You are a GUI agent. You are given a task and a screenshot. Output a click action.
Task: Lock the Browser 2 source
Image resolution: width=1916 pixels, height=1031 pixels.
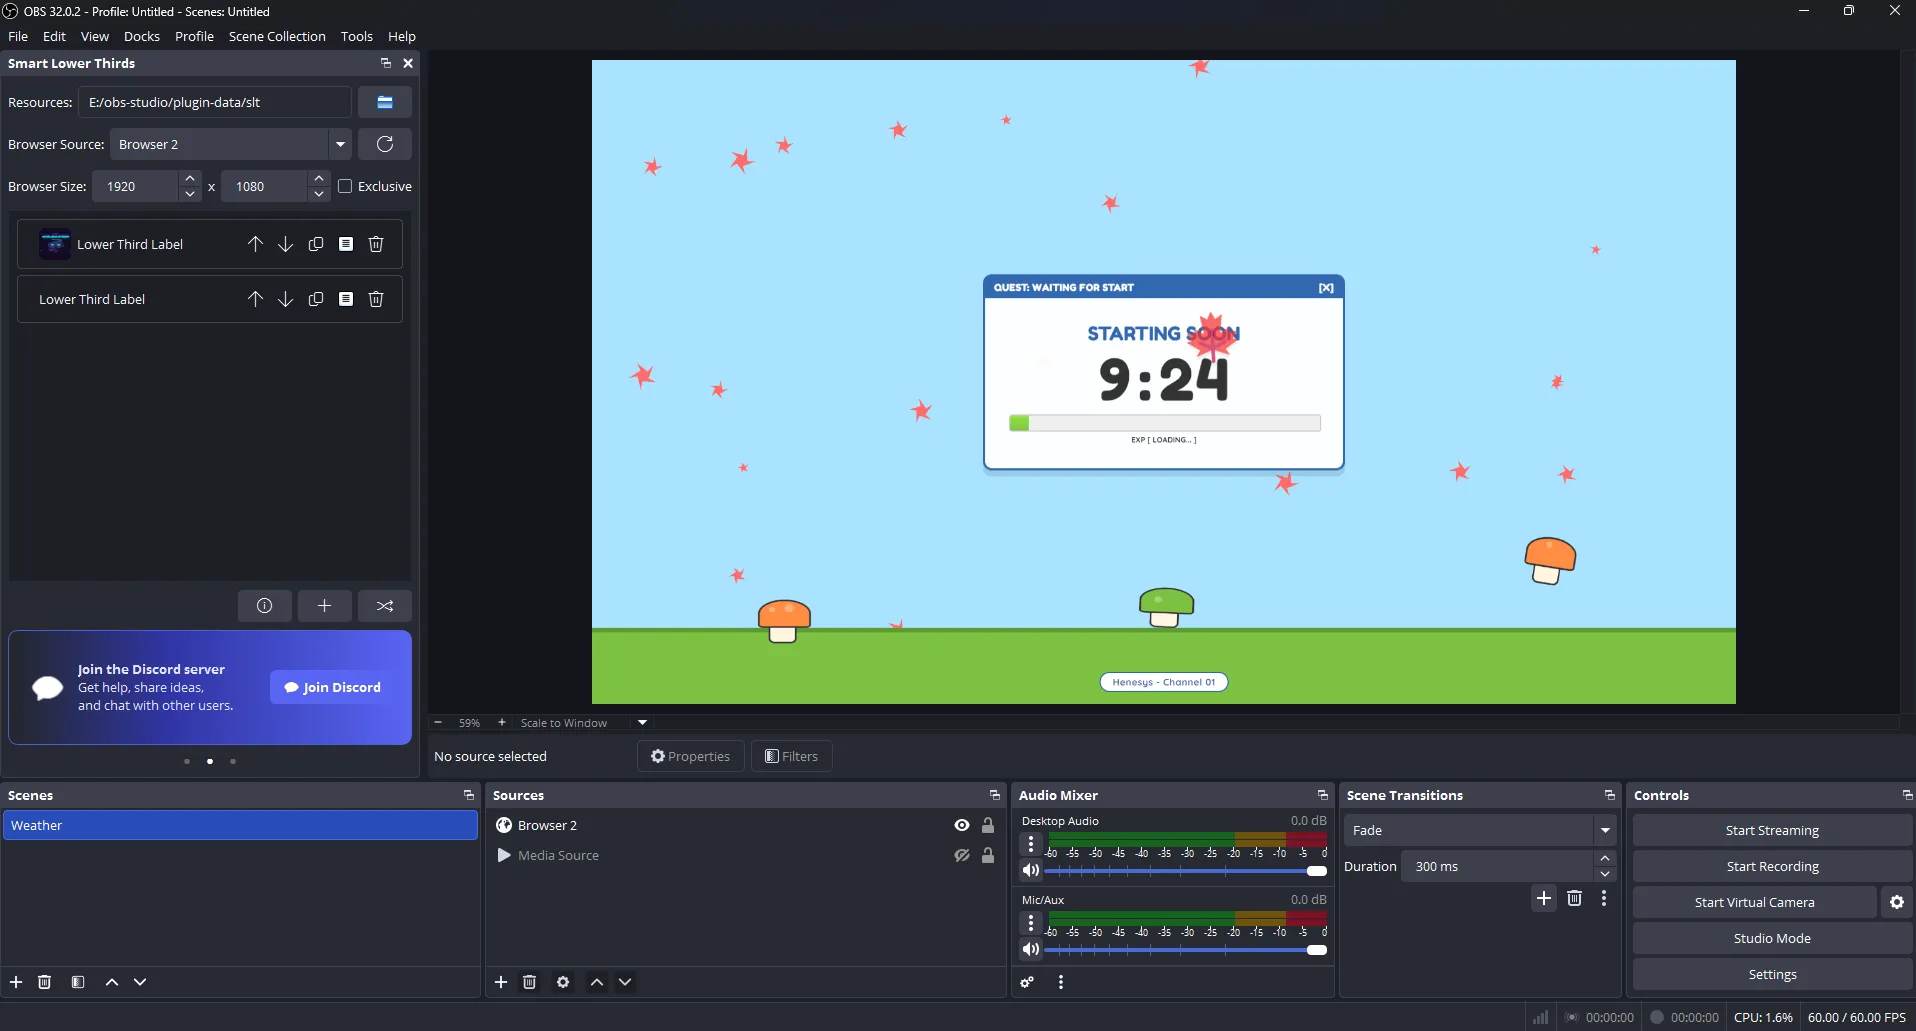(988, 825)
